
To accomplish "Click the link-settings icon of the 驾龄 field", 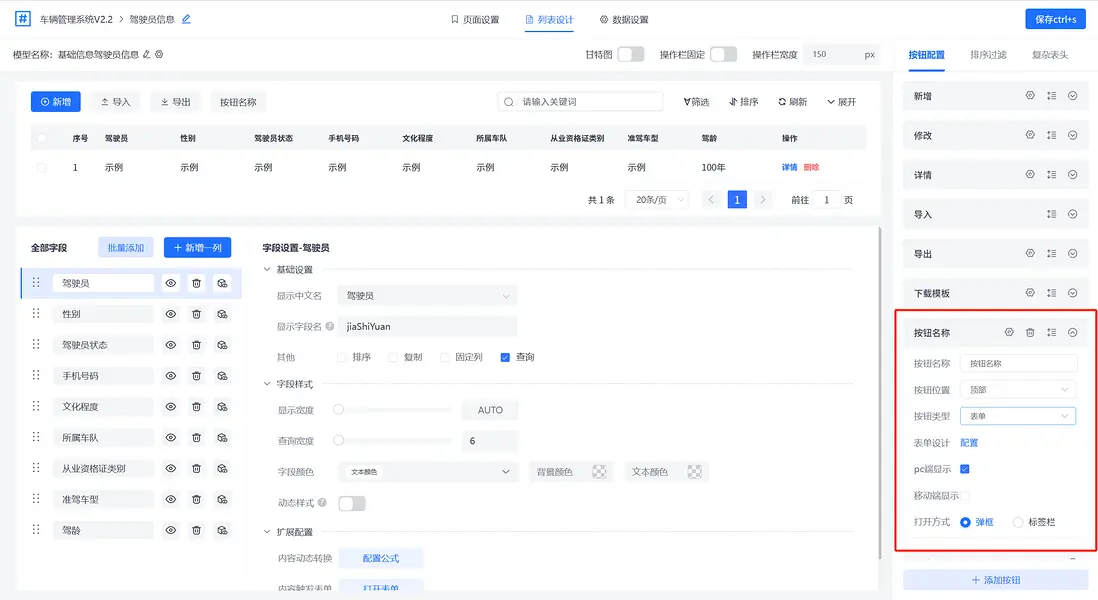I will [x=222, y=531].
